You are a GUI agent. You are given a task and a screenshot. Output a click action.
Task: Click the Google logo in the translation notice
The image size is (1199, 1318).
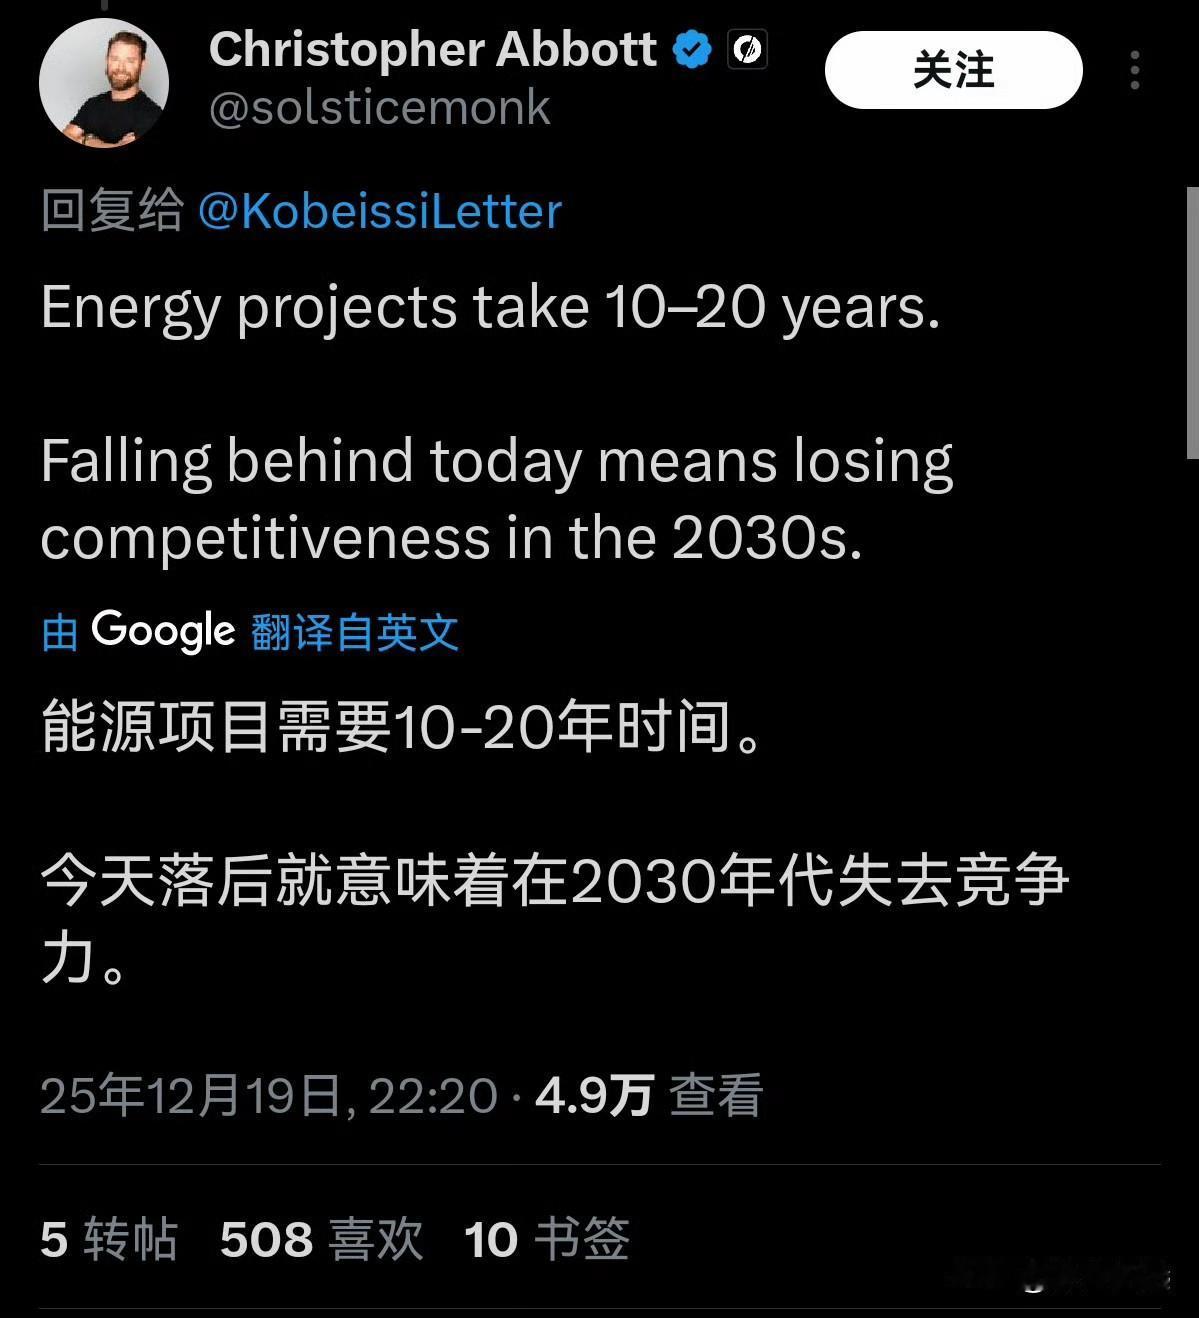pos(163,631)
